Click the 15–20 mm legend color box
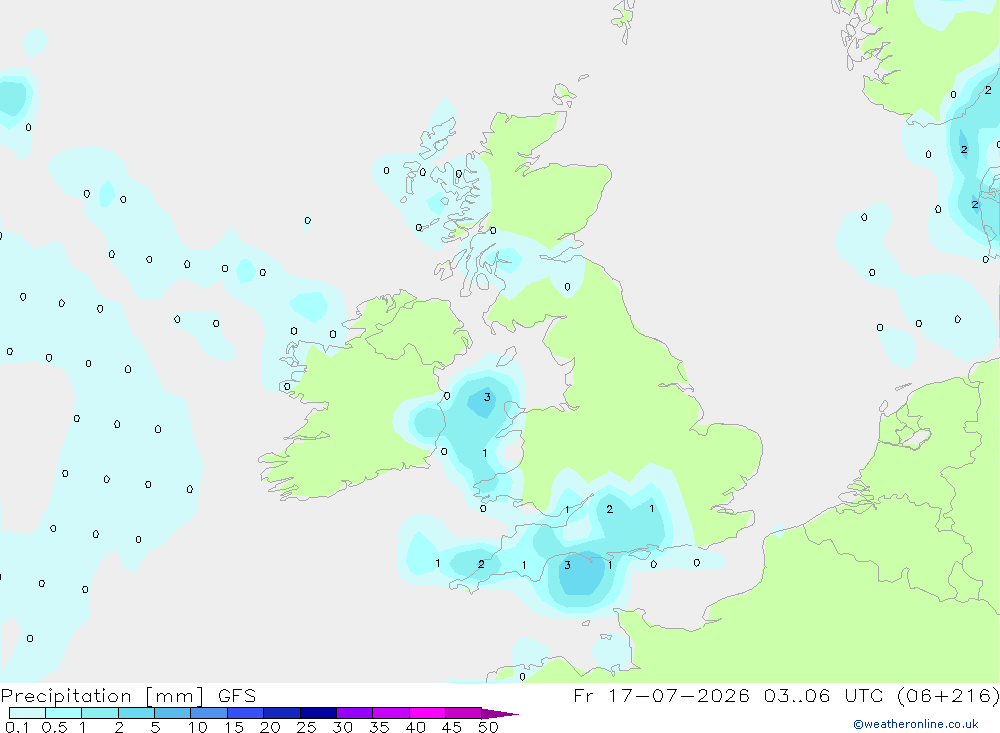 pyautogui.click(x=246, y=713)
